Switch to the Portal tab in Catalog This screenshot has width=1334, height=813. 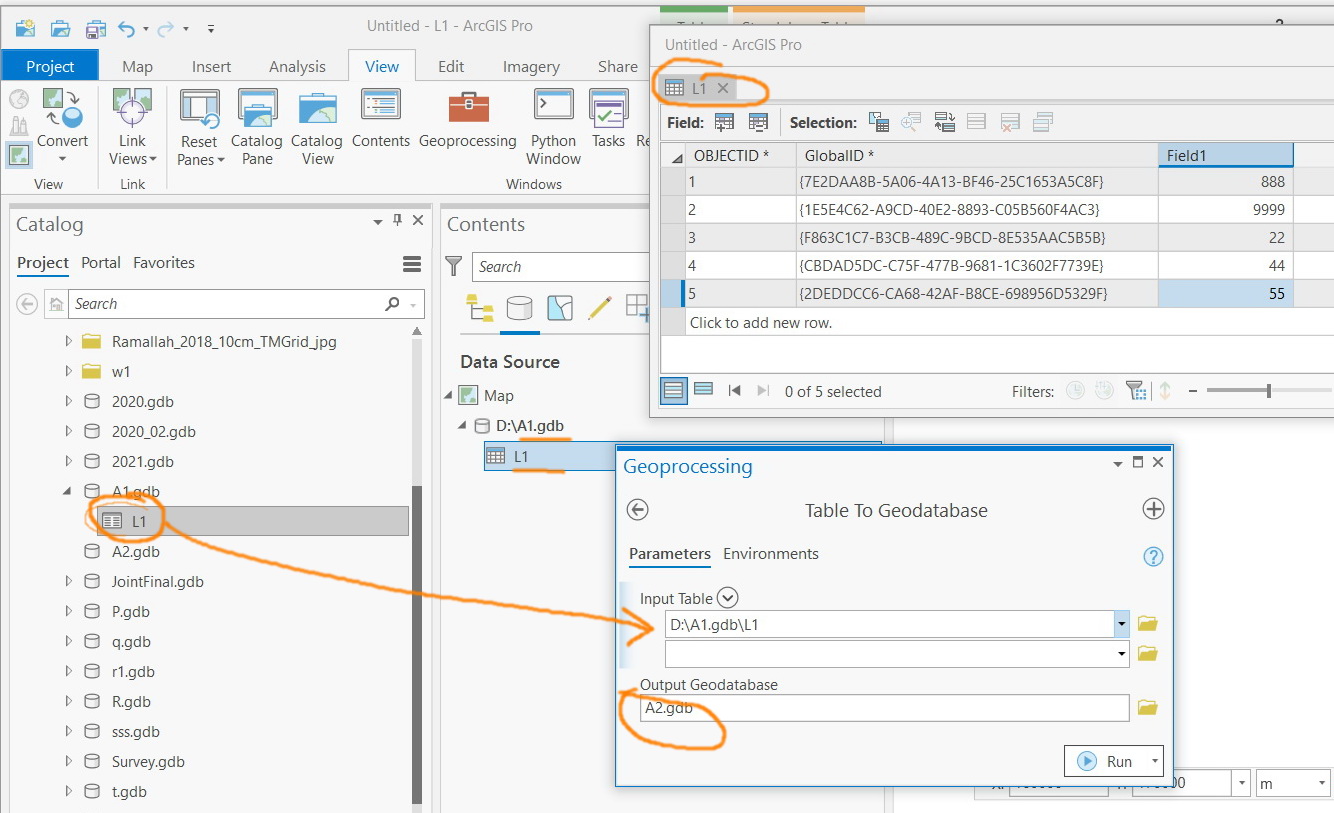tap(101, 263)
